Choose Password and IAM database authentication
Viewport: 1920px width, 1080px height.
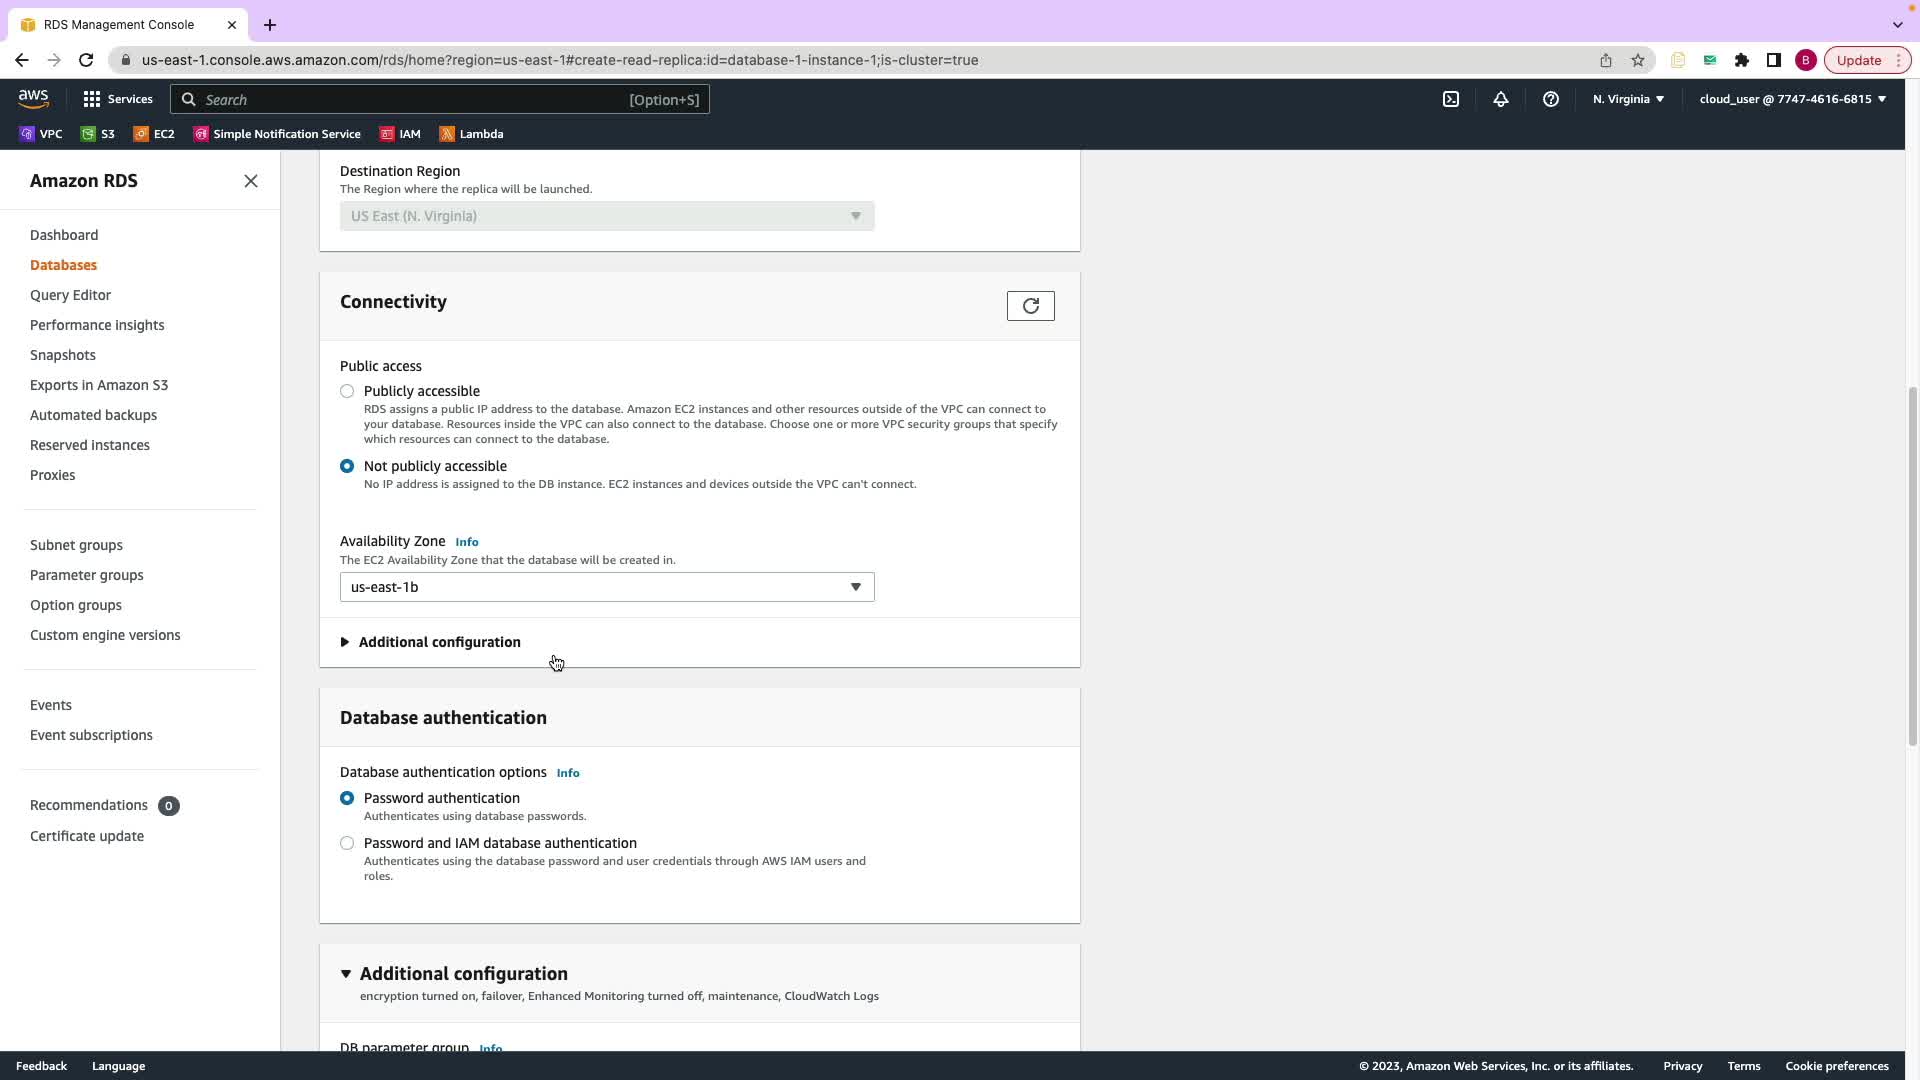(x=347, y=843)
